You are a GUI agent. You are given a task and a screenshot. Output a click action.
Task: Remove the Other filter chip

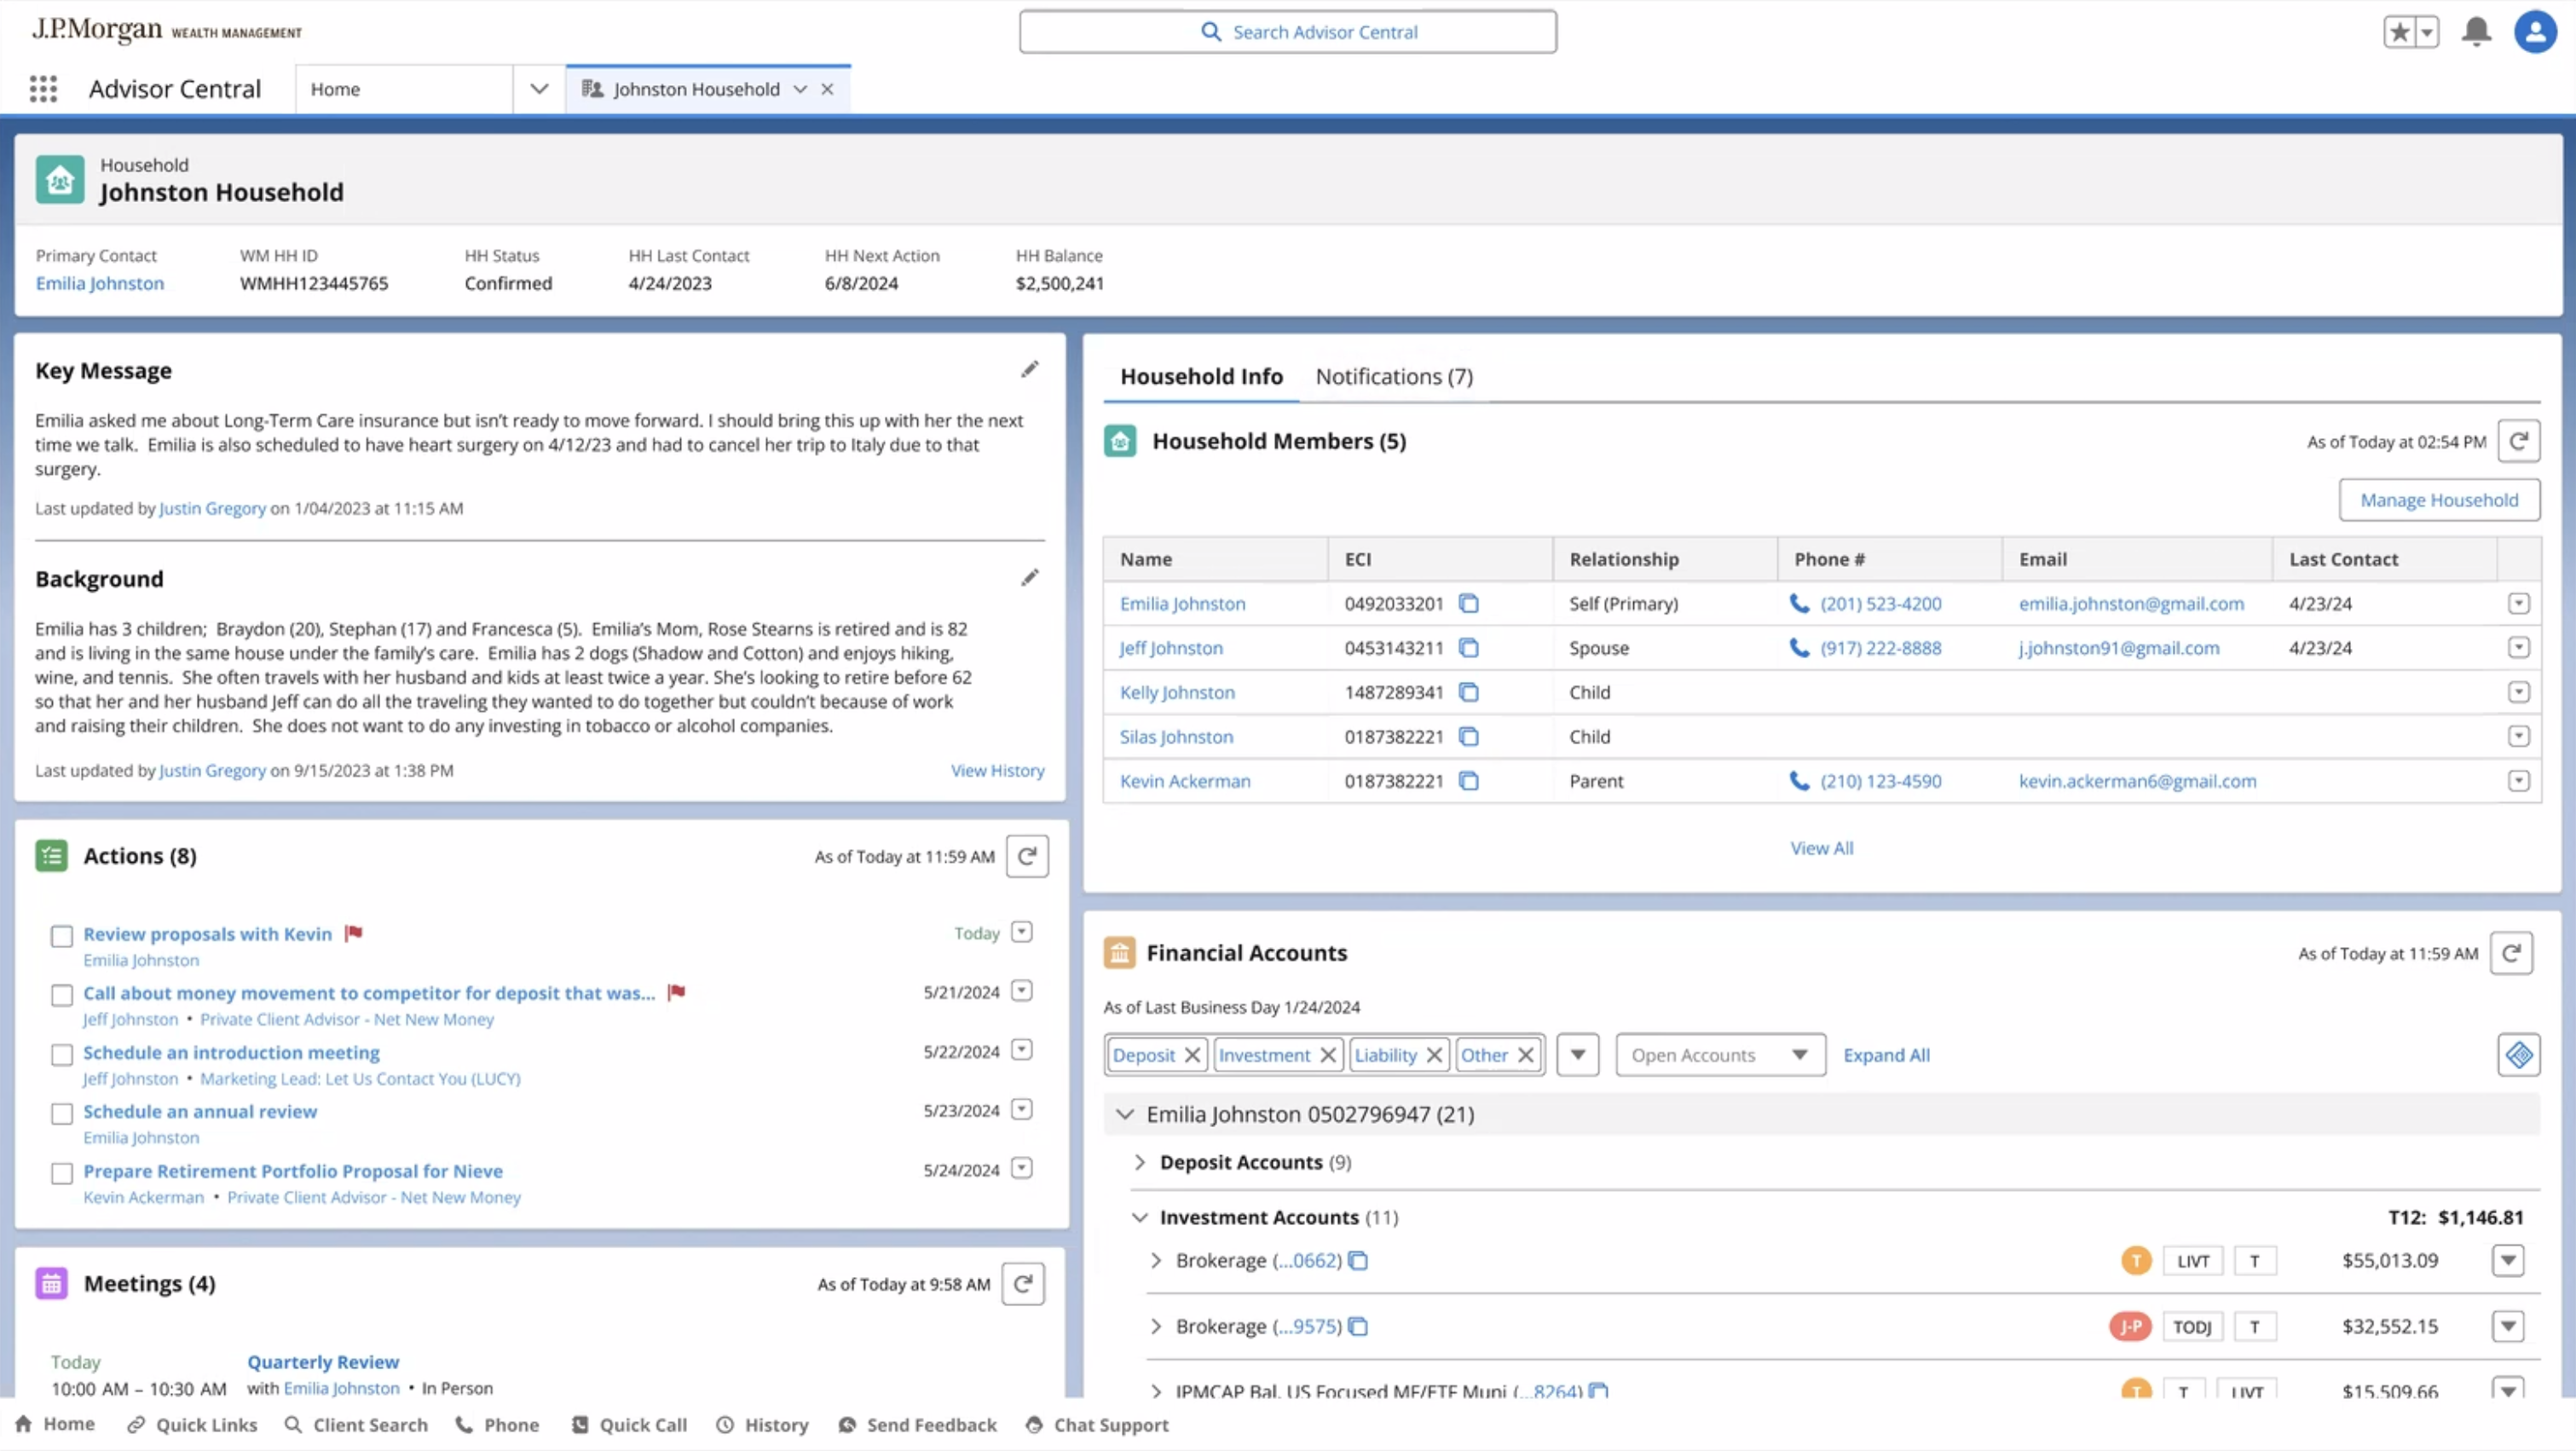(1526, 1055)
